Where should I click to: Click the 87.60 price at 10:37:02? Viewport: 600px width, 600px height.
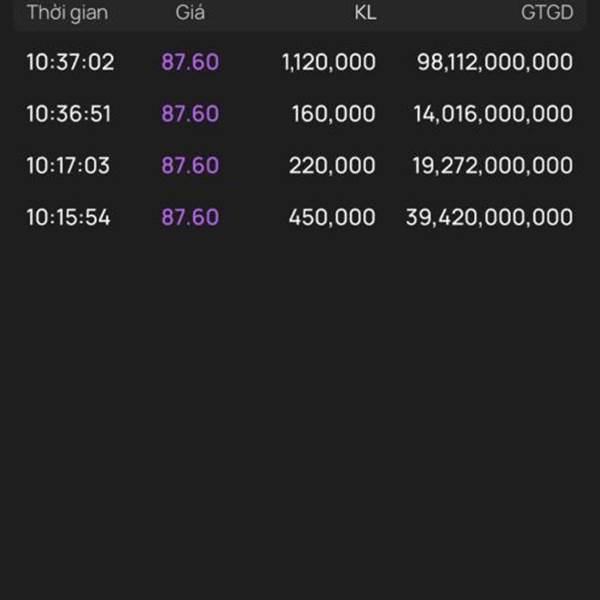pyautogui.click(x=190, y=62)
